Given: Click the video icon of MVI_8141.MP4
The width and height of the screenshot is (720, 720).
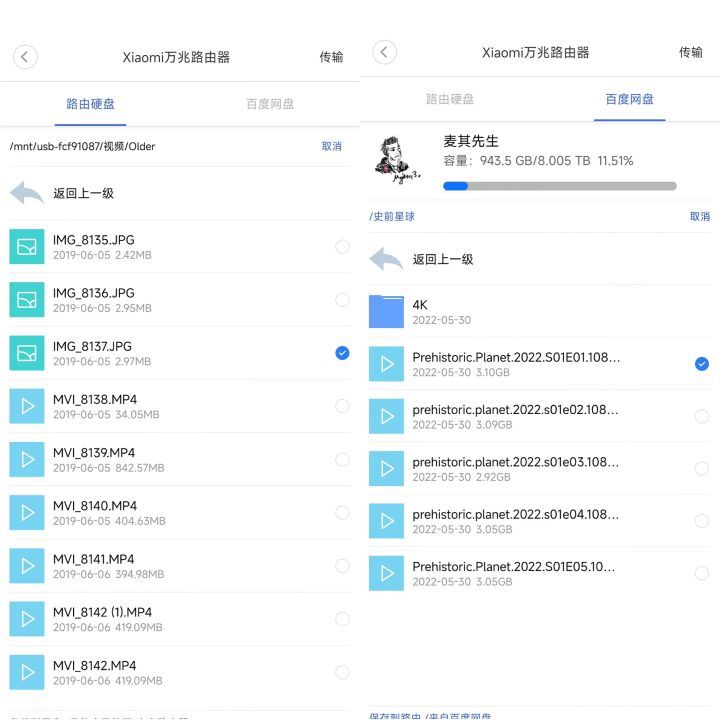Looking at the screenshot, I should 27,566.
